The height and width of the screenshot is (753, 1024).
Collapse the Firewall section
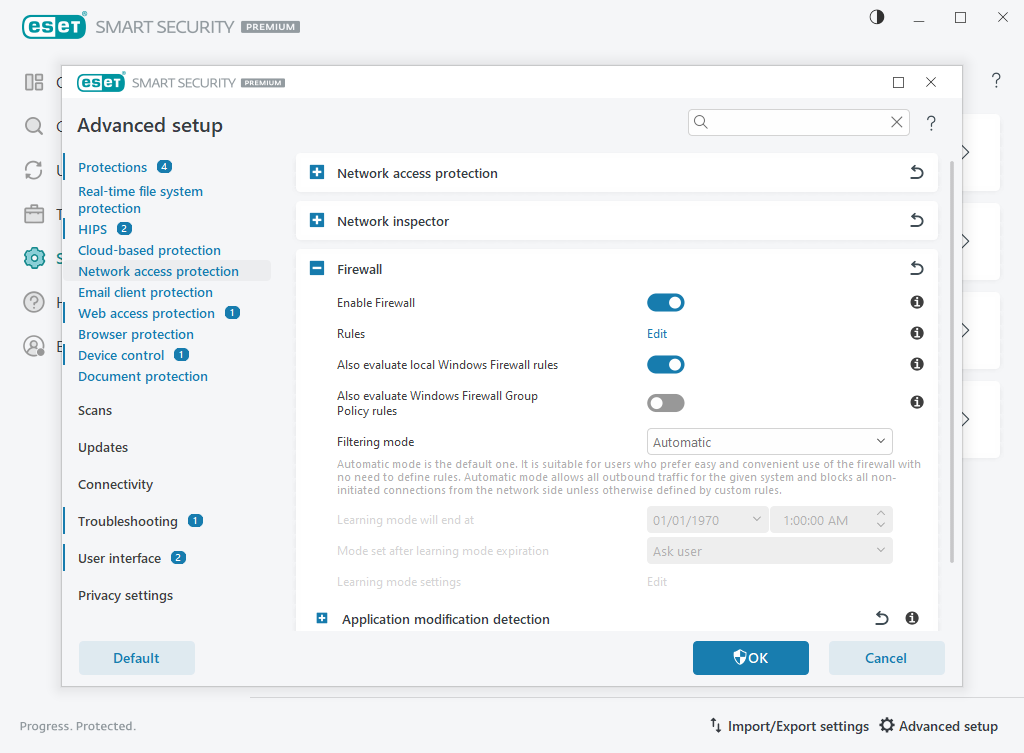pyautogui.click(x=317, y=269)
